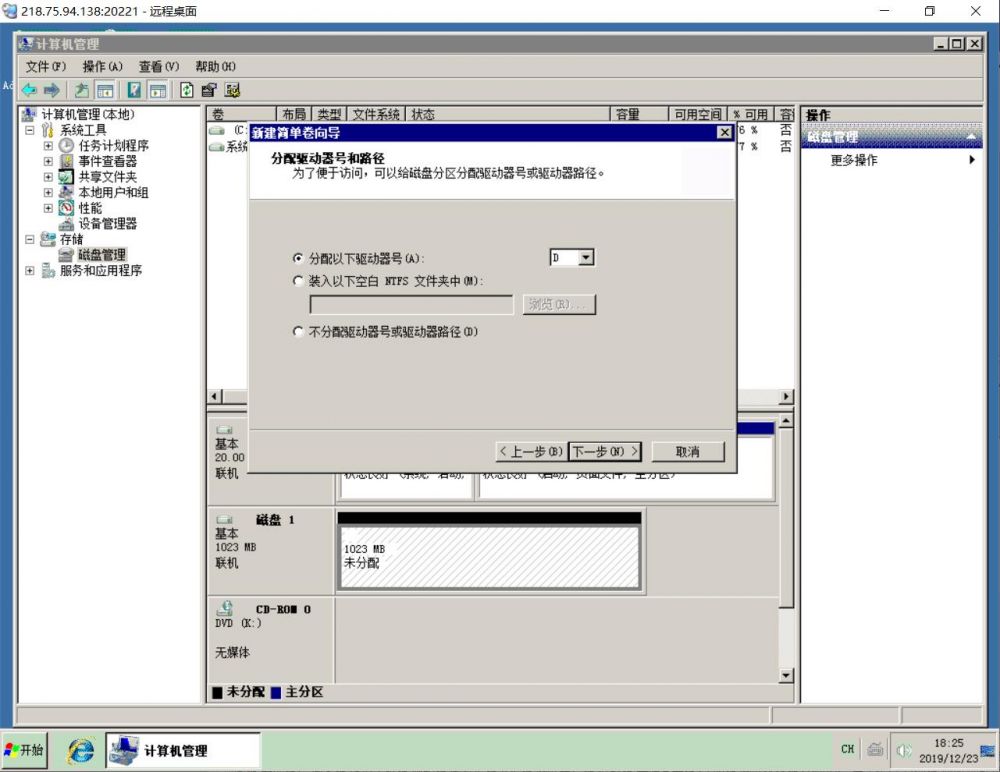1000x772 pixels.
Task: Click the 取消 button in wizard
Action: click(687, 452)
